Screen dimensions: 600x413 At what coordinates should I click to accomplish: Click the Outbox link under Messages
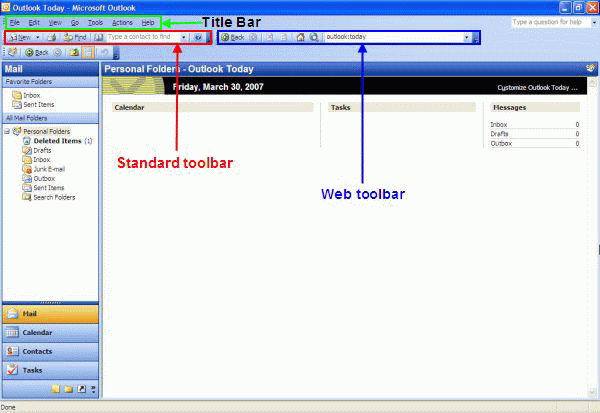pos(501,144)
